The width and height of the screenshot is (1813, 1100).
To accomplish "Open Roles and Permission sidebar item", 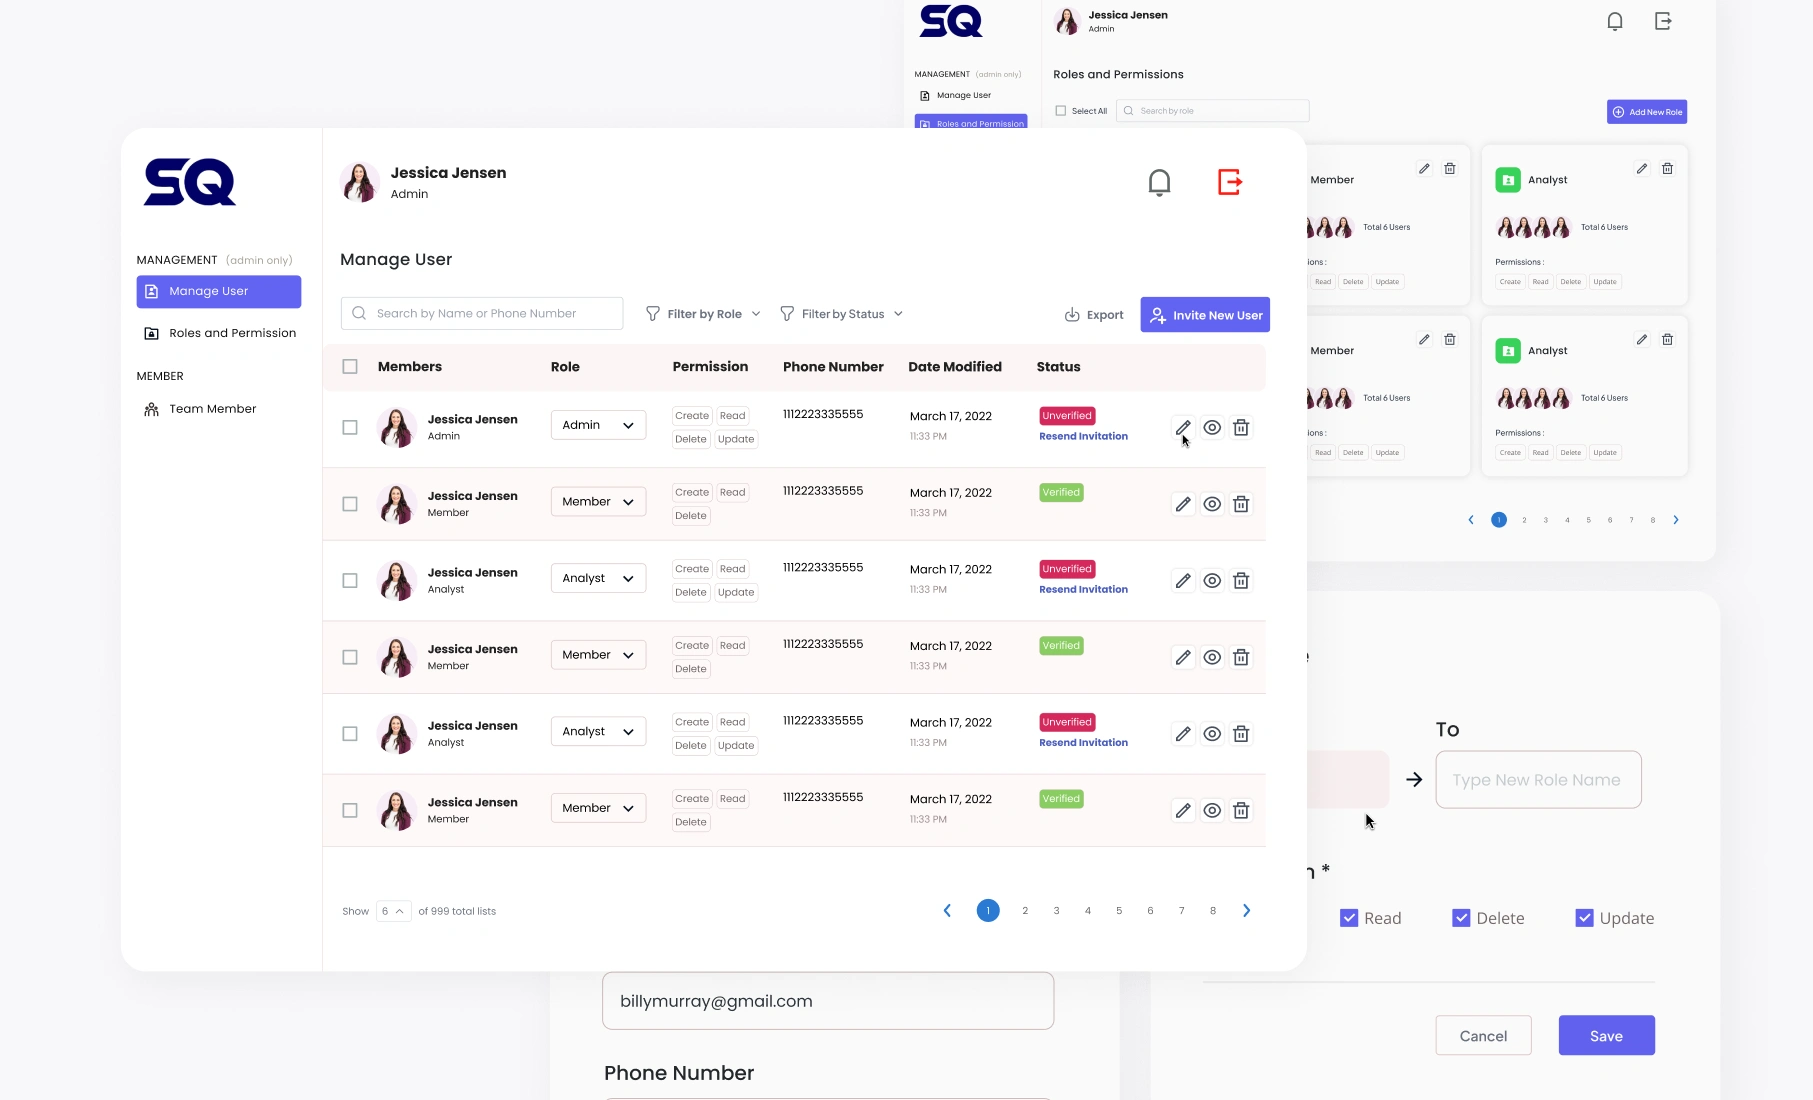I will tap(219, 333).
